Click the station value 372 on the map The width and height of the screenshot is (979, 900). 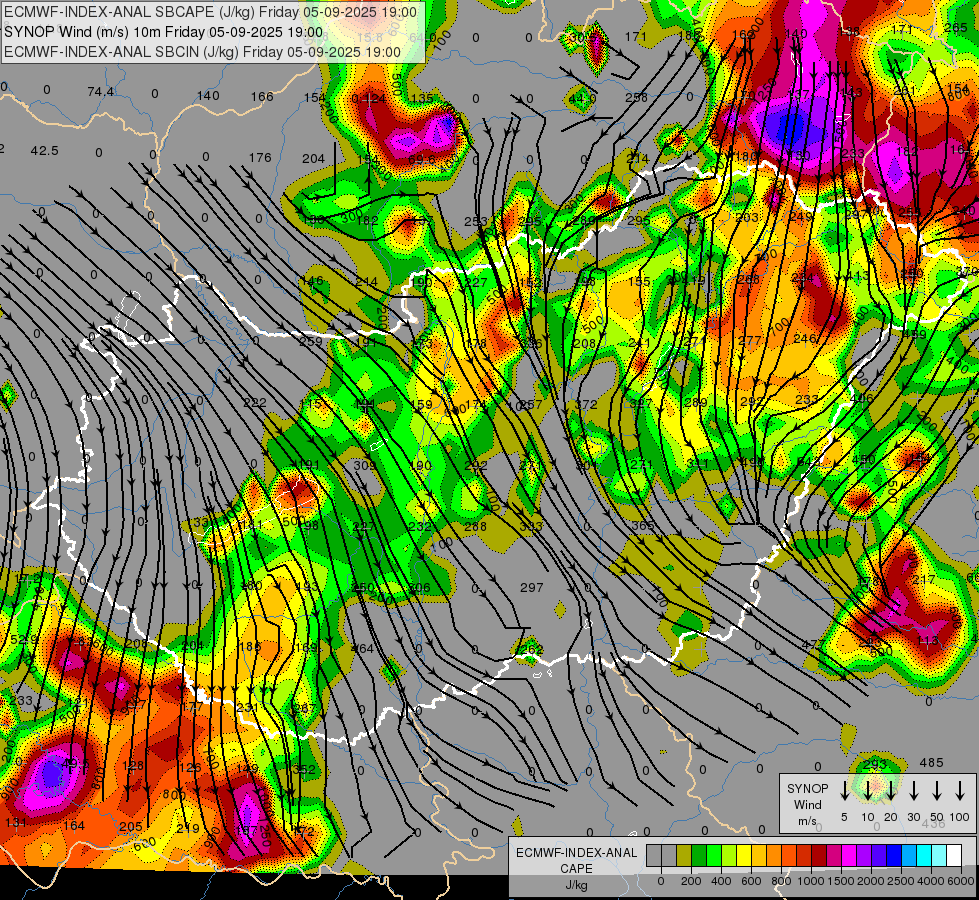tap(586, 404)
